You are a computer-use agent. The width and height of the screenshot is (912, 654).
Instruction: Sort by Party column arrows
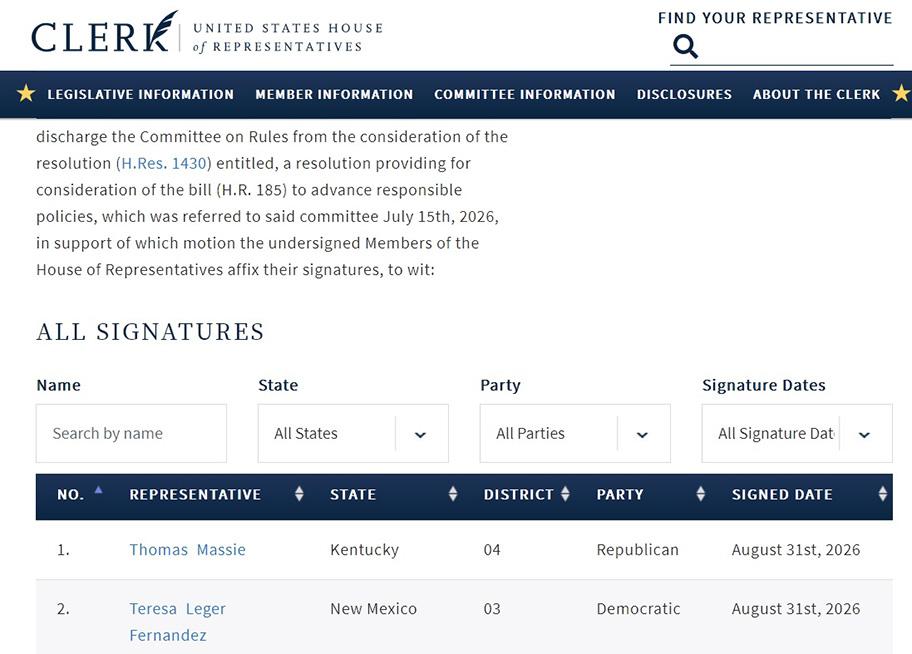pyautogui.click(x=700, y=494)
